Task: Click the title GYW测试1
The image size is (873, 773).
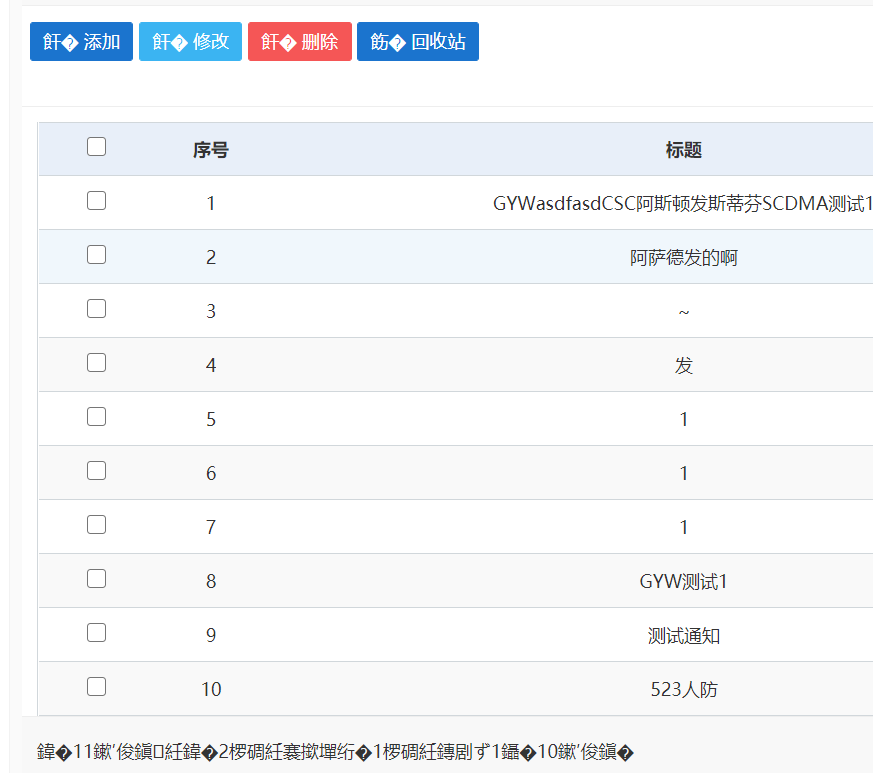Action: pos(683,581)
